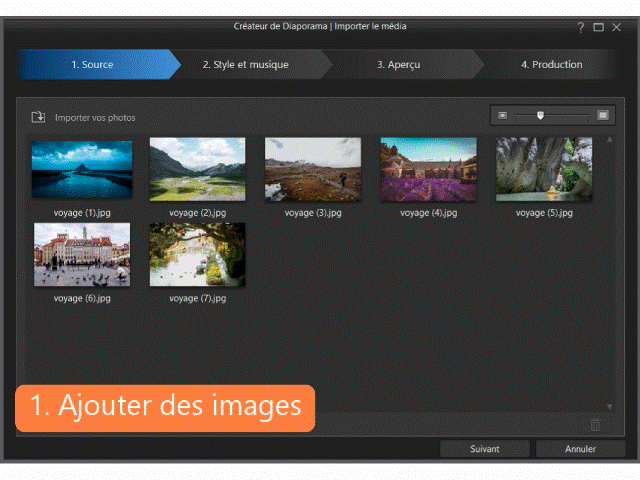This screenshot has width=640, height=480.
Task: Select the voyage (1).jpg thumbnail
Action: 82,169
